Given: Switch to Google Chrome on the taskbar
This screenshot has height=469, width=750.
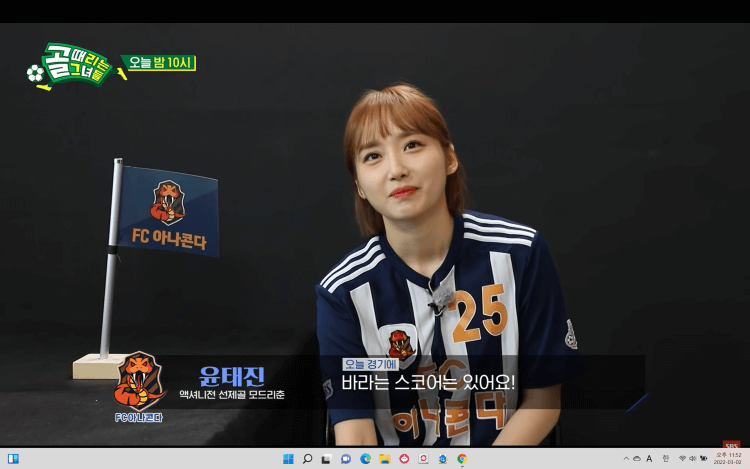Looking at the screenshot, I should pos(462,459).
